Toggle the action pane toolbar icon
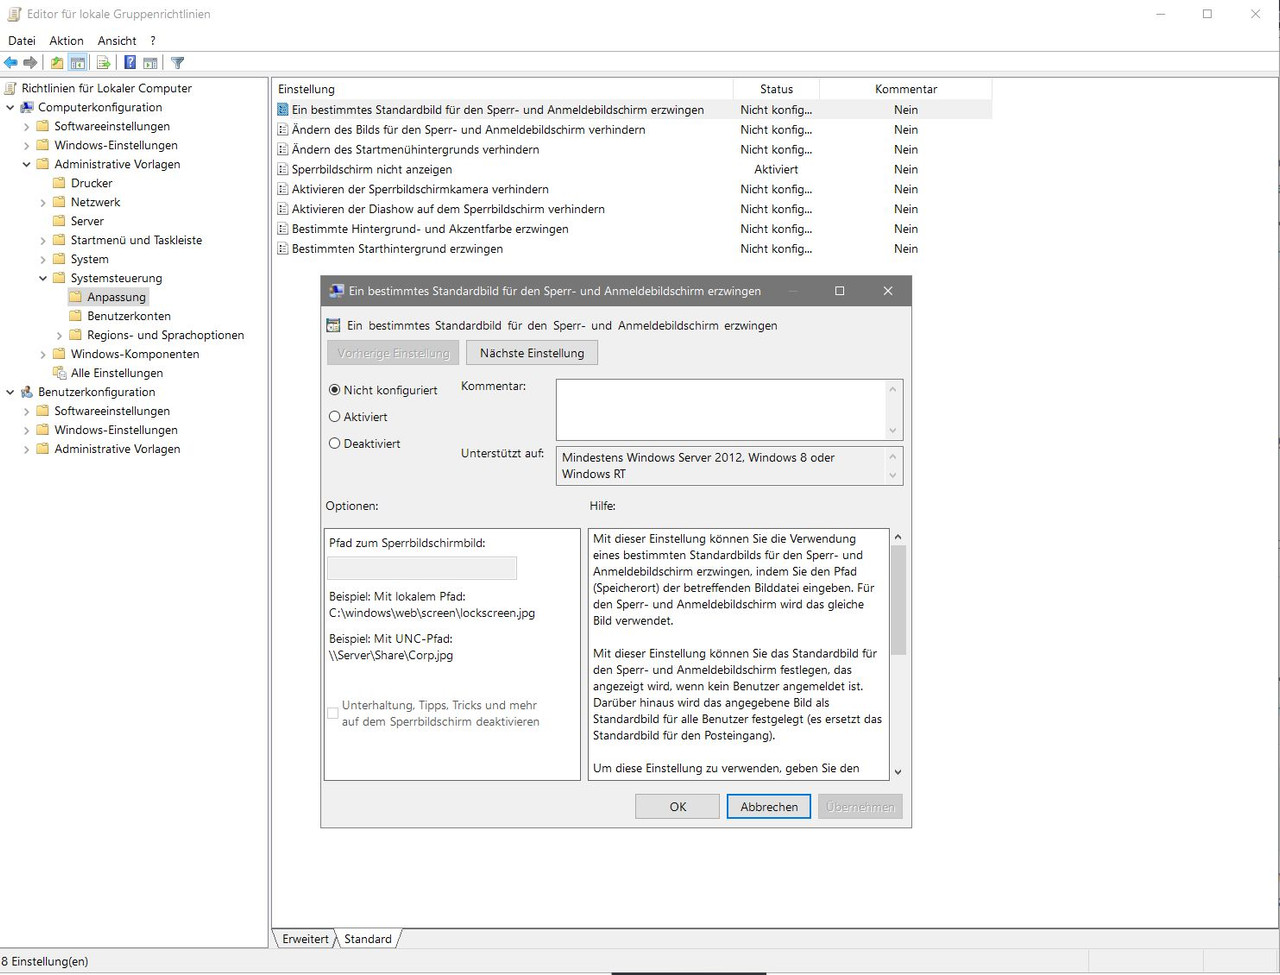Screen dimensions: 1280x975 pos(150,63)
